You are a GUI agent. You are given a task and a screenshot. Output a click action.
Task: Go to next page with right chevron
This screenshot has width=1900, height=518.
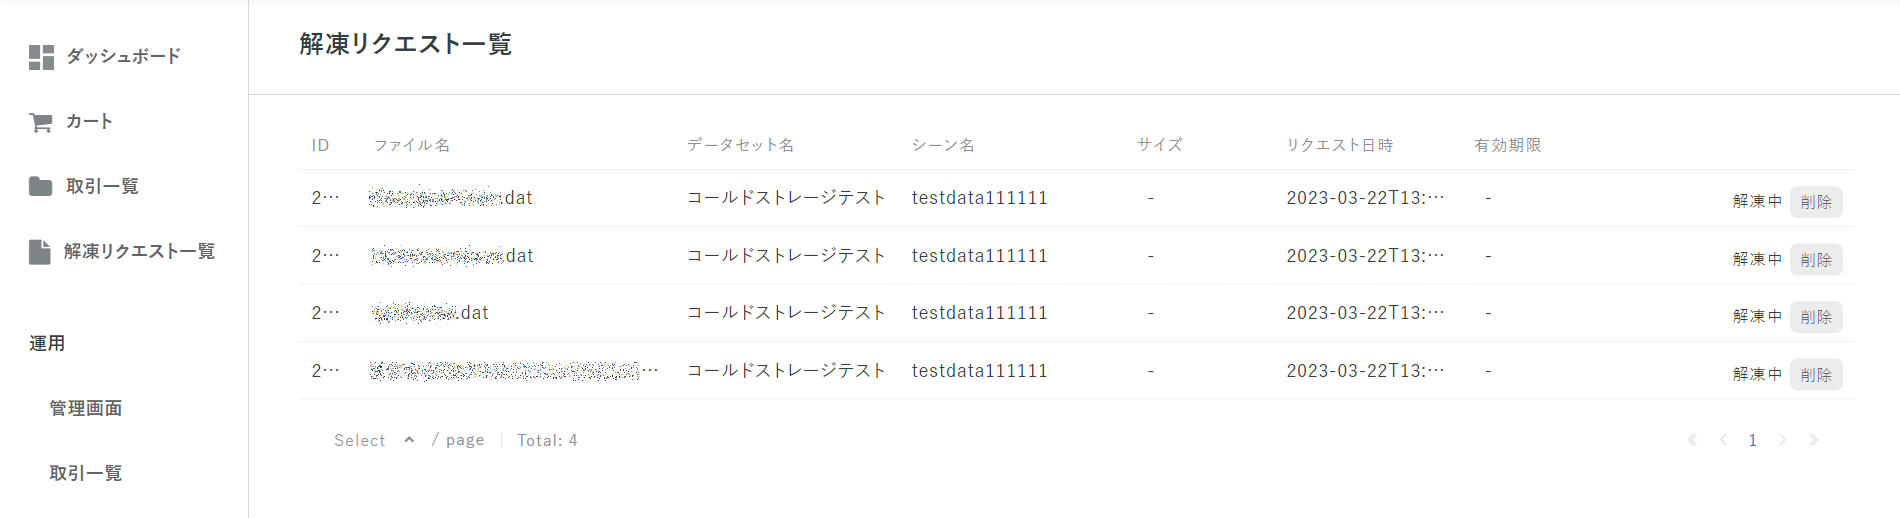click(x=1782, y=440)
